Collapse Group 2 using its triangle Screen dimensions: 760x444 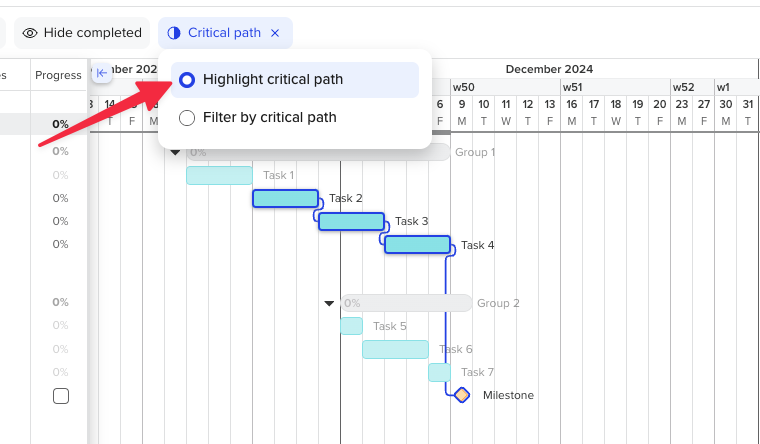pyautogui.click(x=329, y=303)
